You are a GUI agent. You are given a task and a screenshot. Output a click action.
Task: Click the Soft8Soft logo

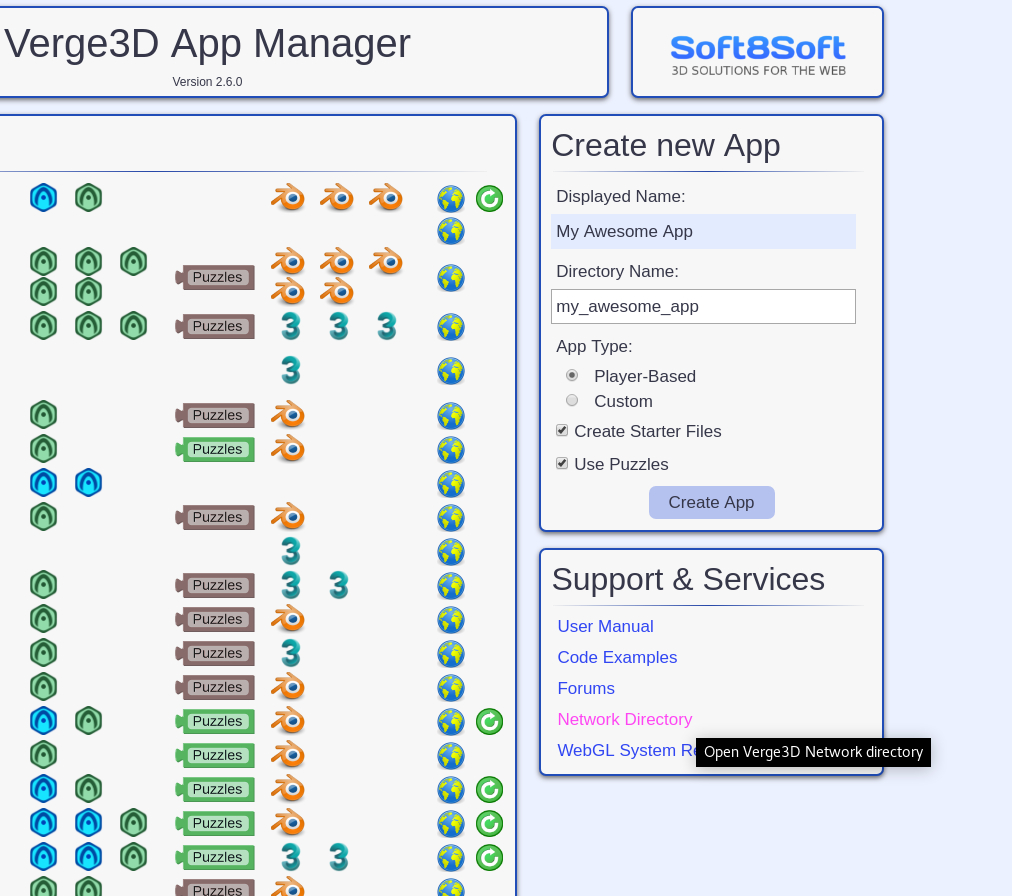tap(758, 55)
